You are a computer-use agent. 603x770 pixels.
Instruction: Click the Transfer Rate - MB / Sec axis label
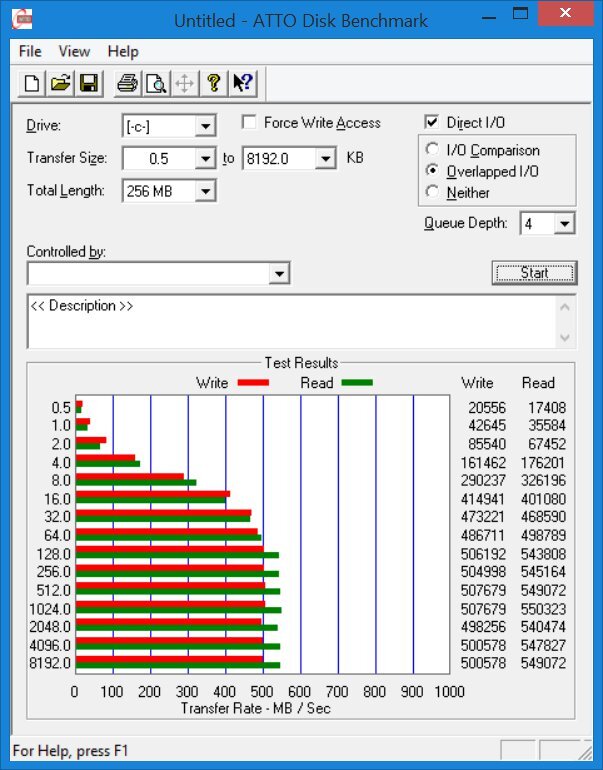click(x=255, y=708)
